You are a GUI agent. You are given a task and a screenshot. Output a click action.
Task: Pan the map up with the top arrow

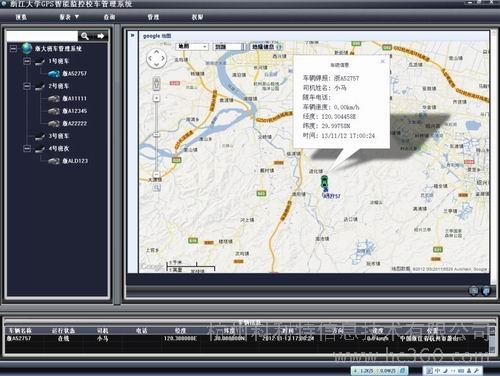pos(156,52)
